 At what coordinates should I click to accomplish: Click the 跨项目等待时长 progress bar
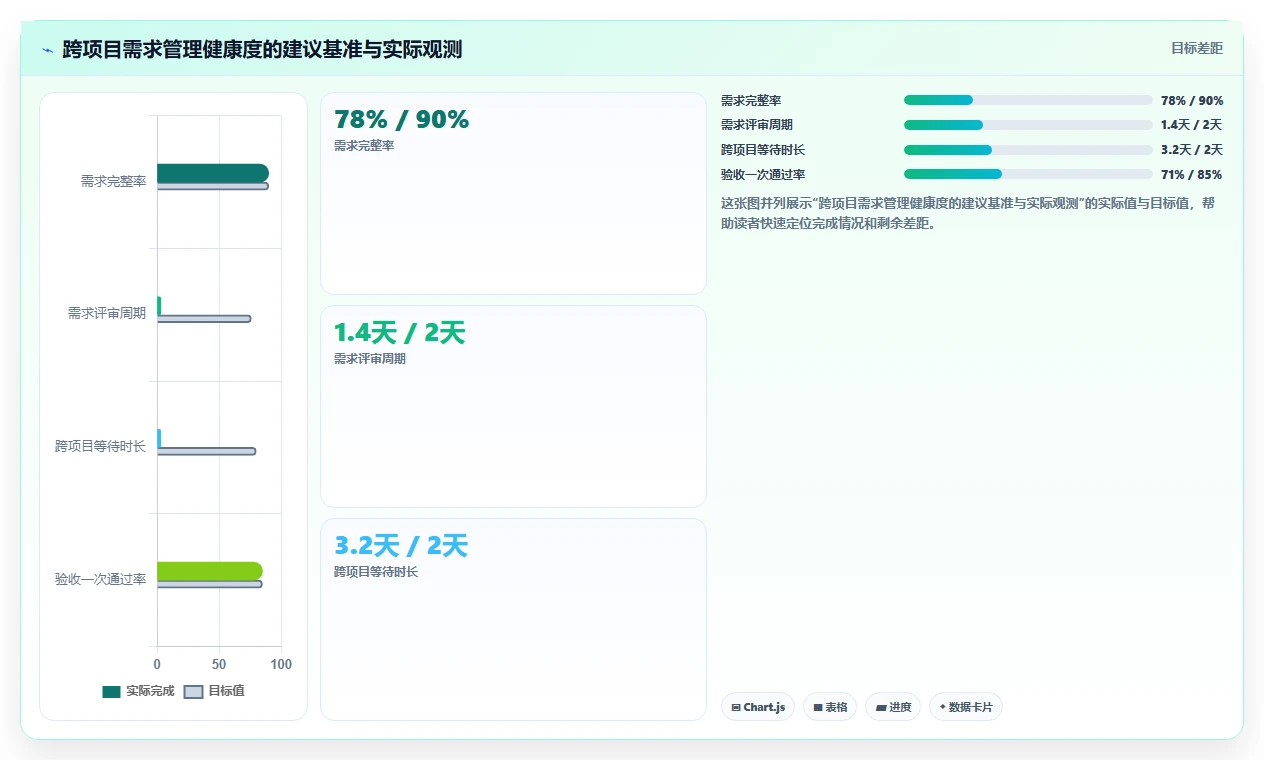pyautogui.click(x=1028, y=150)
